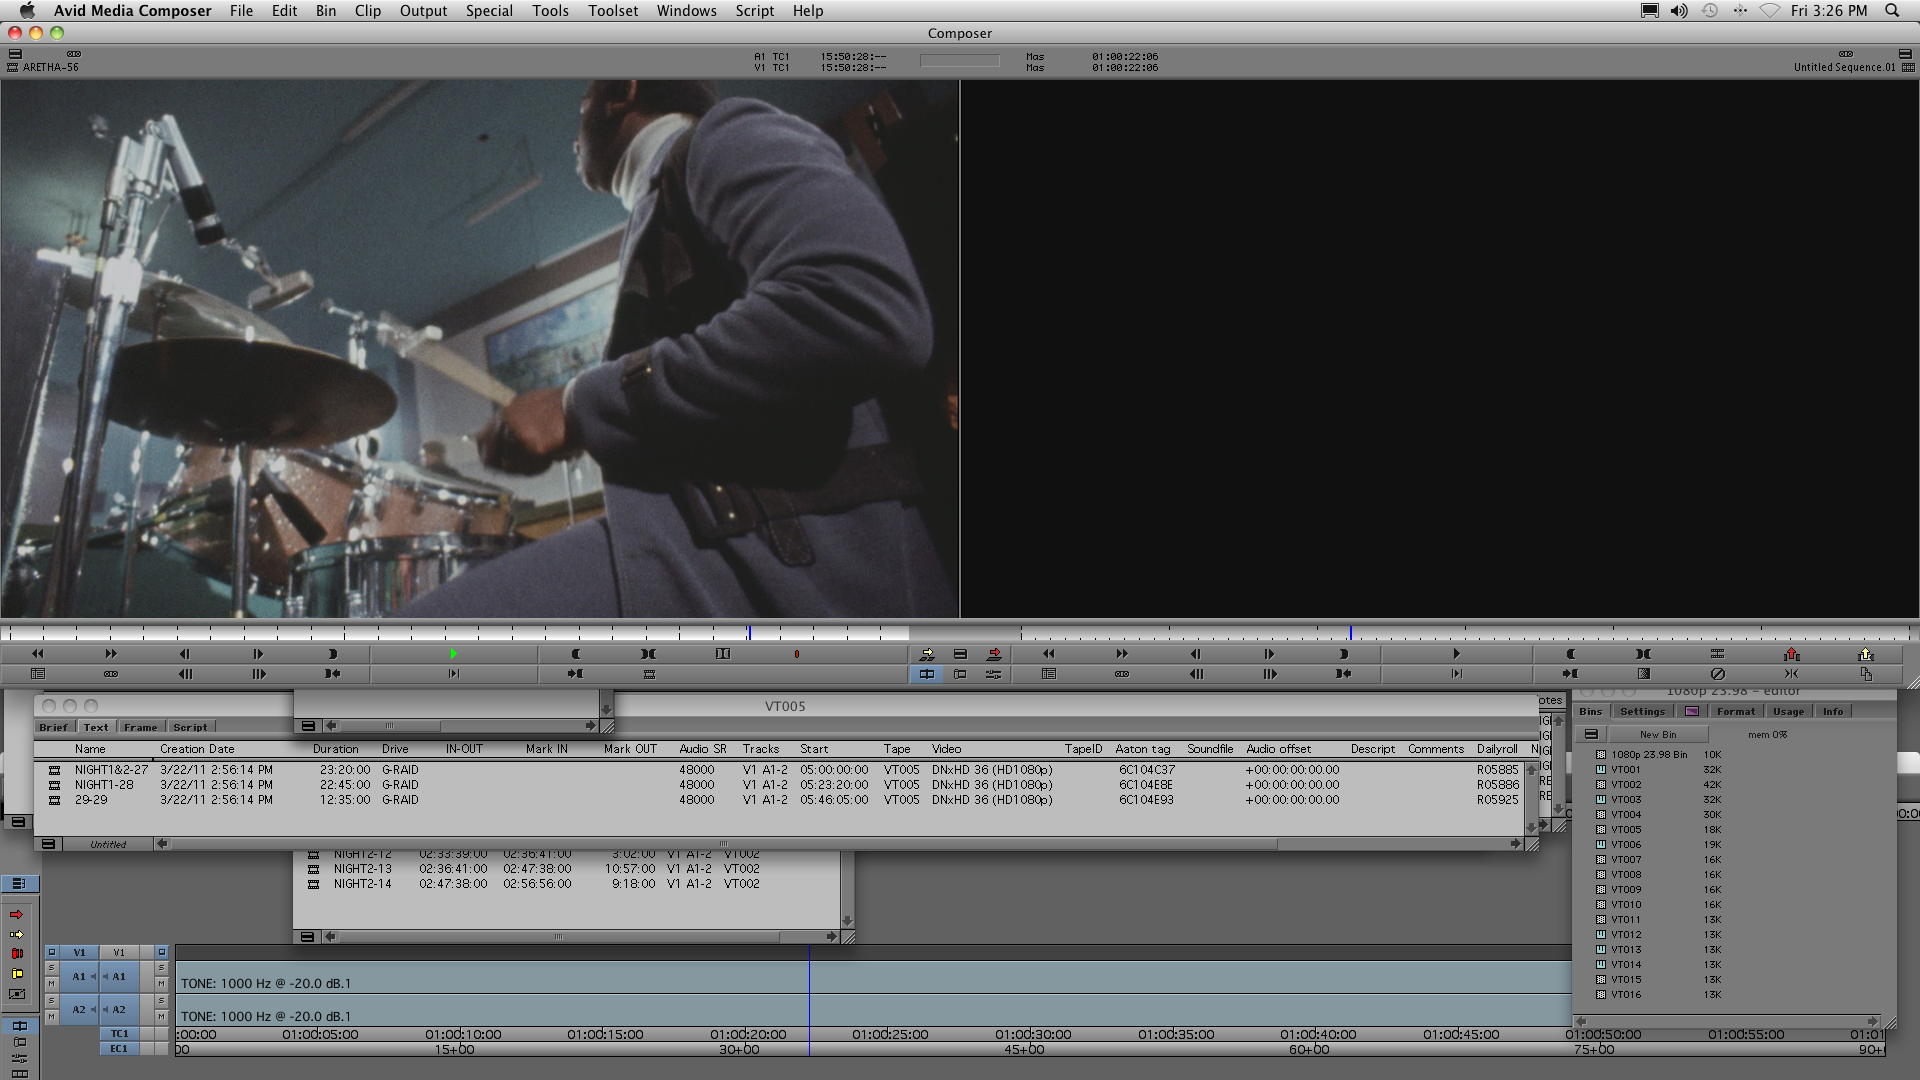This screenshot has width=1920, height=1080.
Task: Open the source clip name menu ARETHA-56
Action: (50, 68)
